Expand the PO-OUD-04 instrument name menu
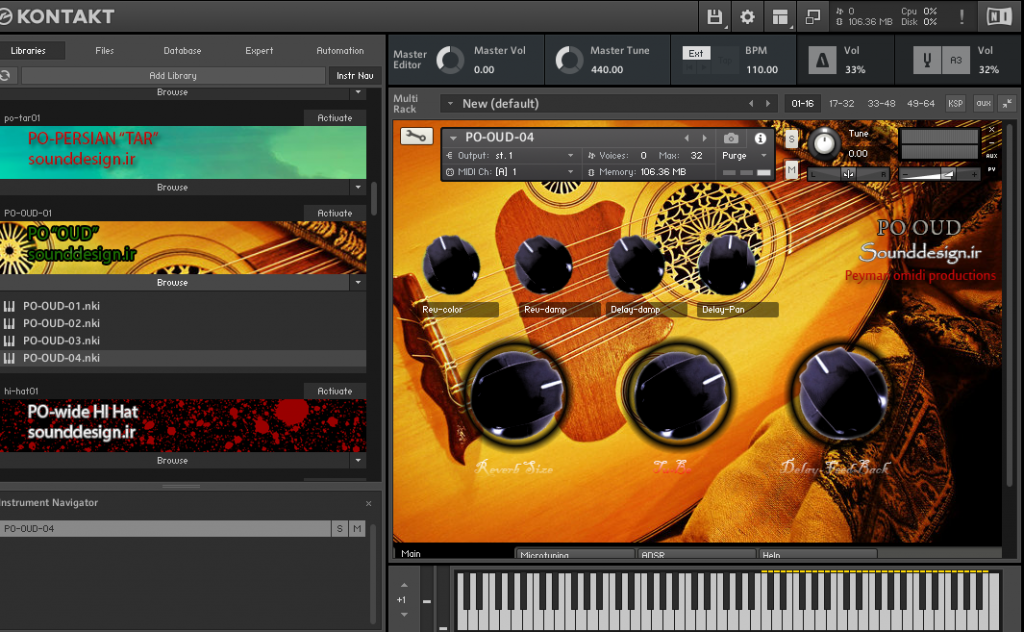 point(453,138)
